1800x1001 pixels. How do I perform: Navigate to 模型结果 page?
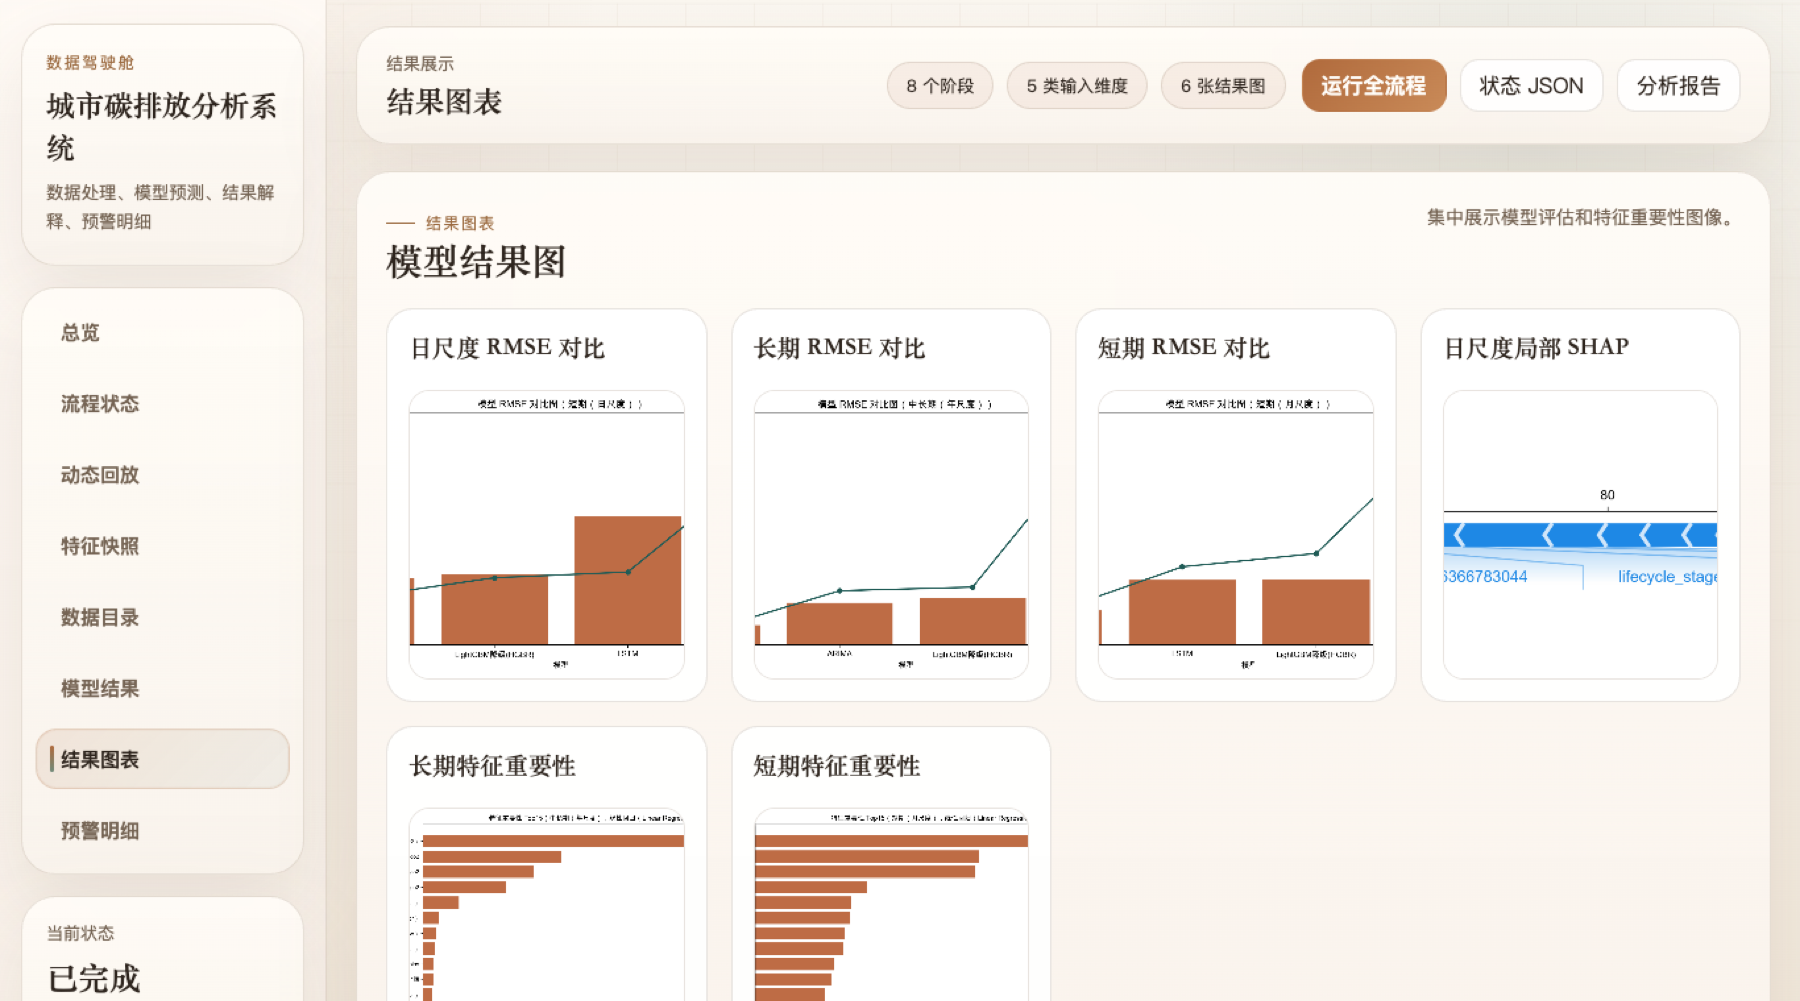point(162,688)
